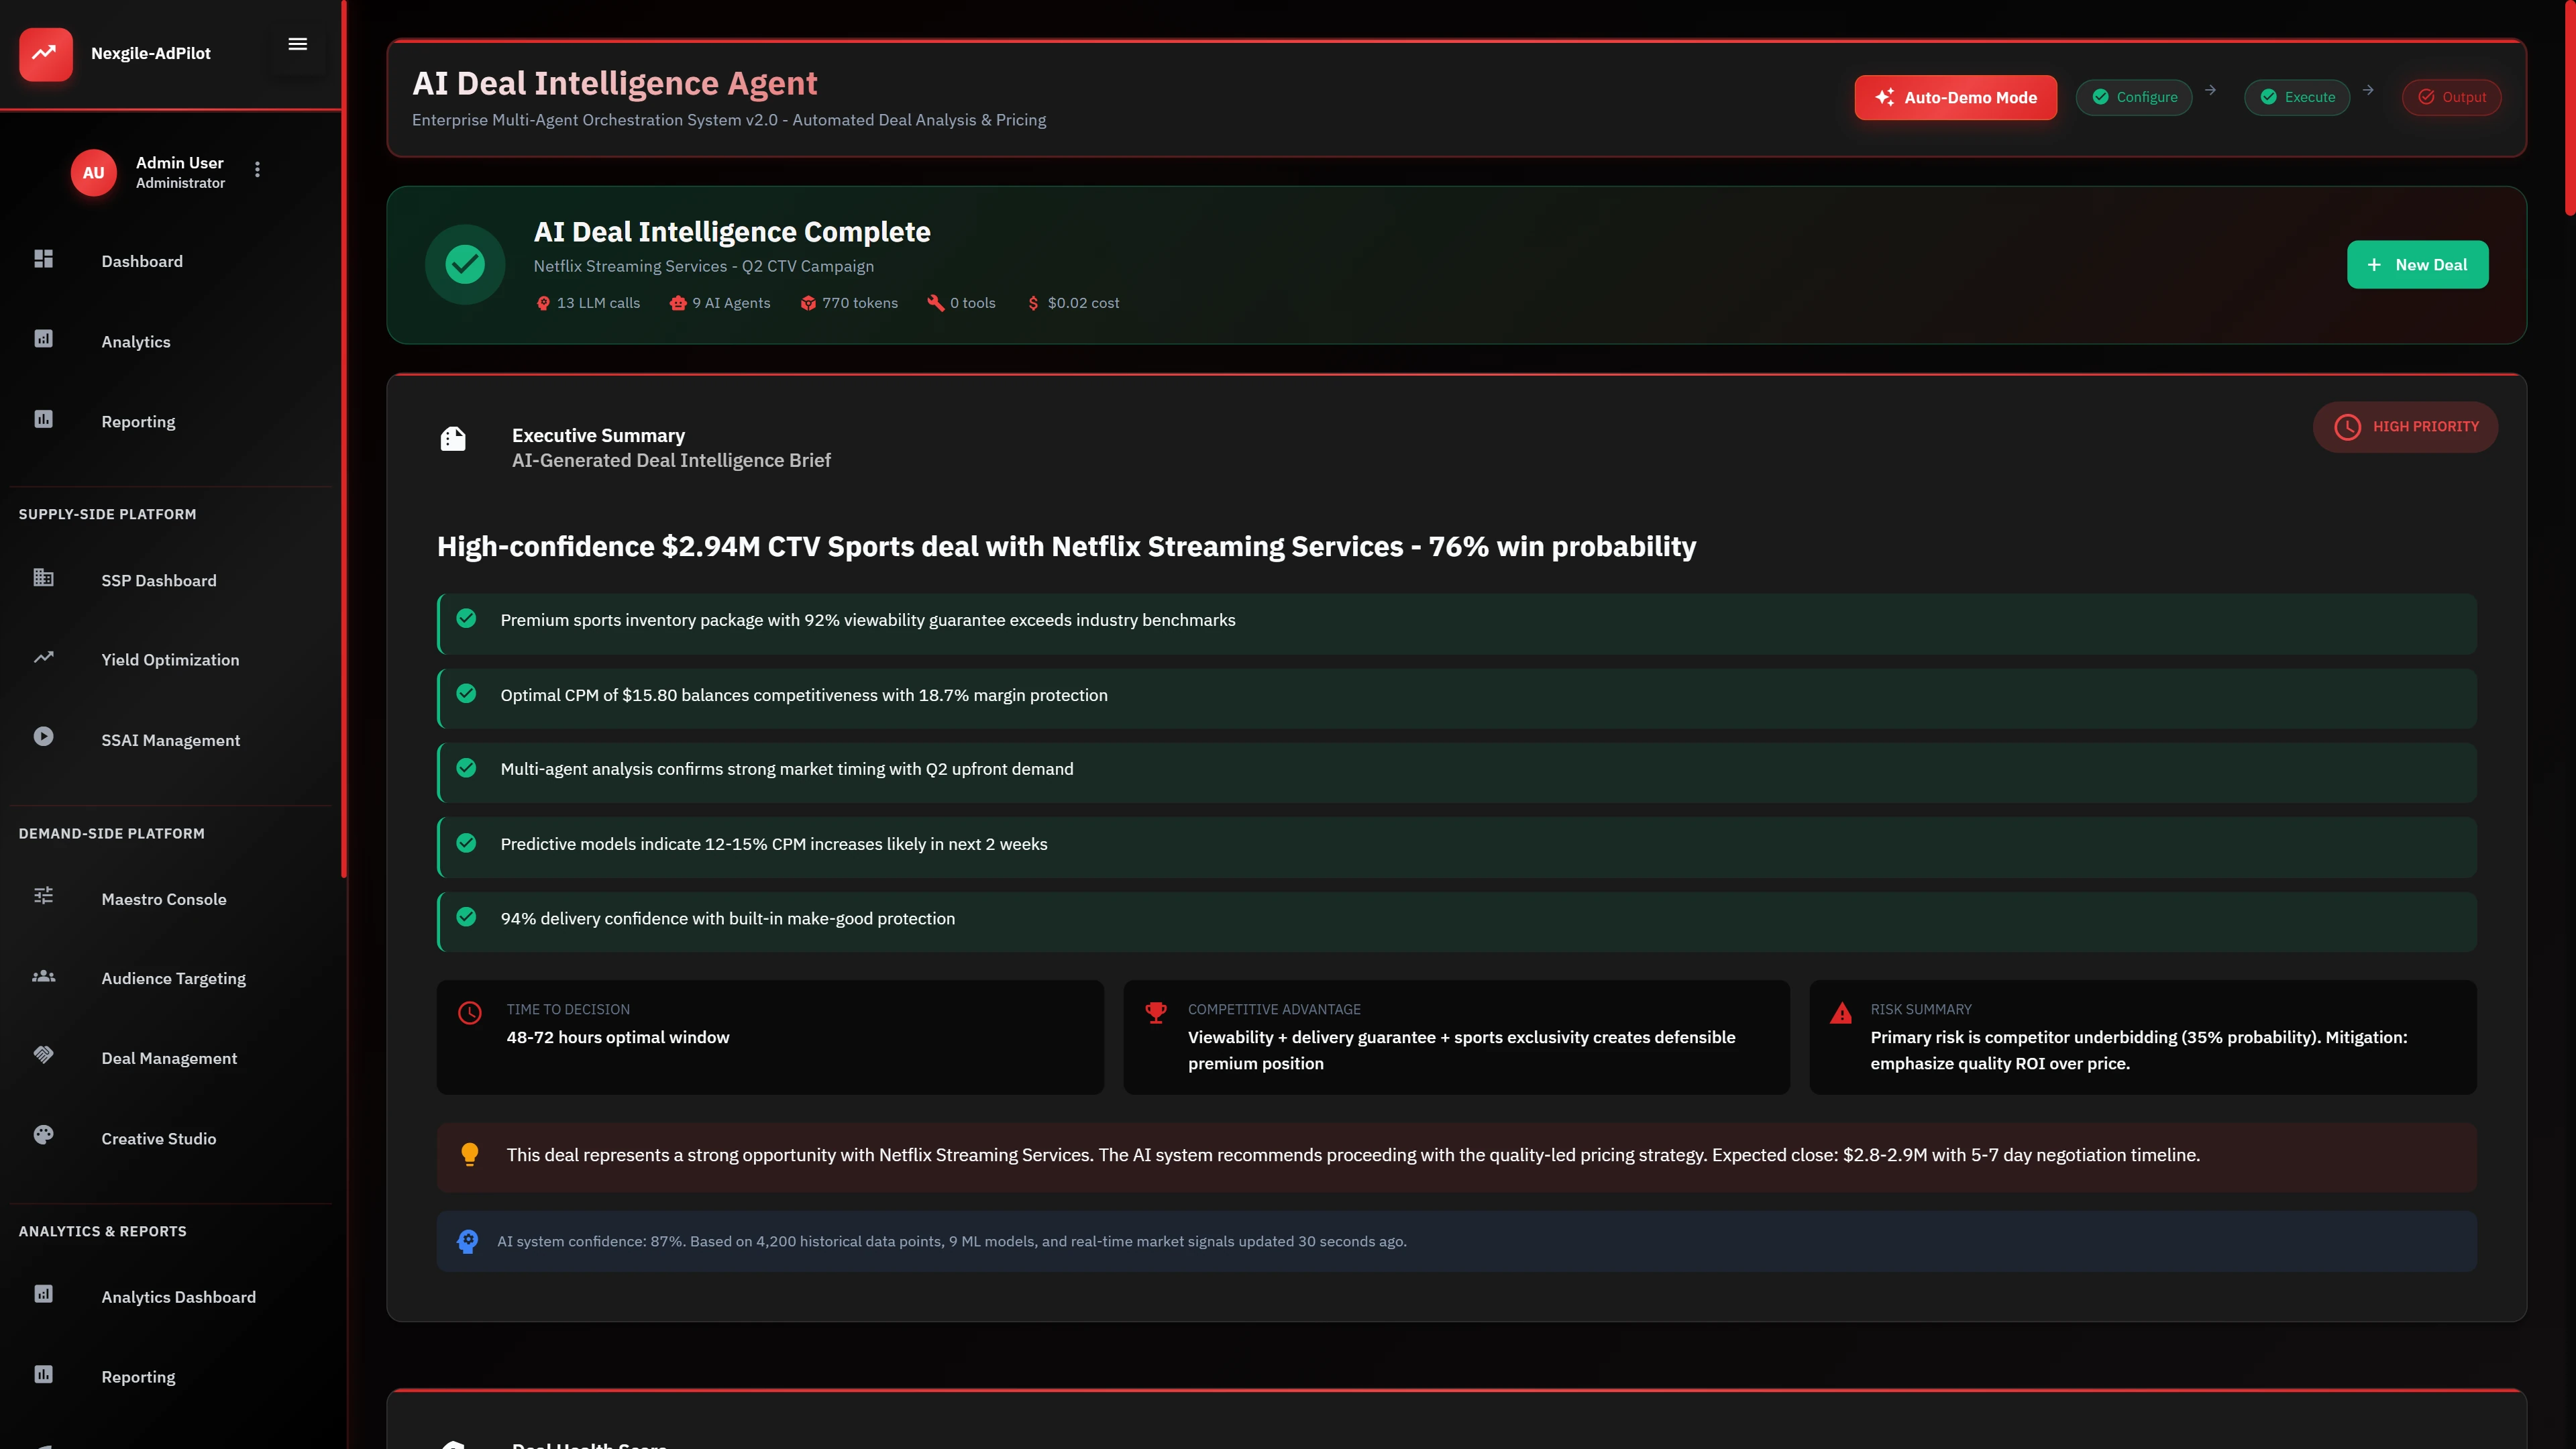Click the Audience Targeting people icon

coord(43,976)
